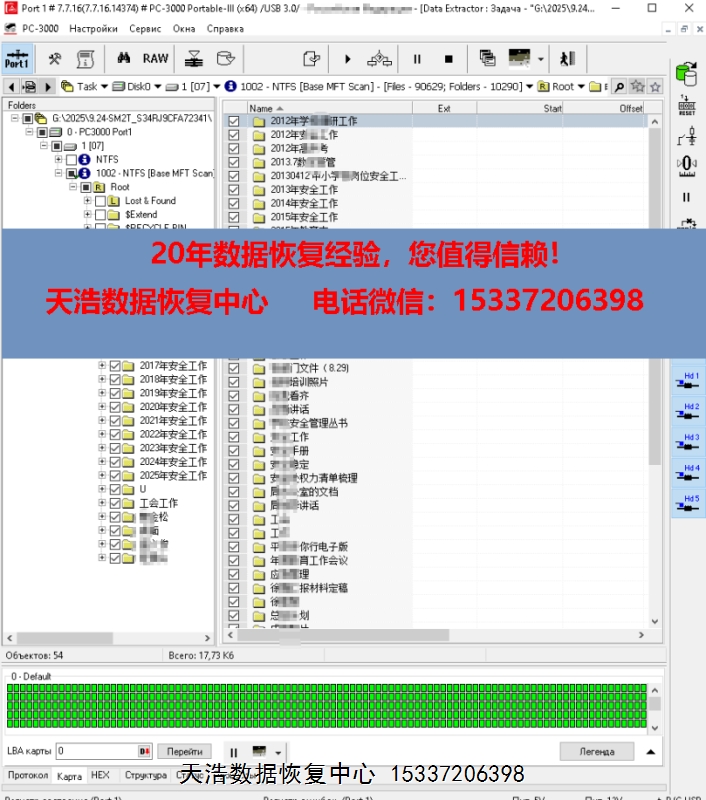Click the stop button in the main toolbar
The image size is (706, 800).
tap(448, 59)
